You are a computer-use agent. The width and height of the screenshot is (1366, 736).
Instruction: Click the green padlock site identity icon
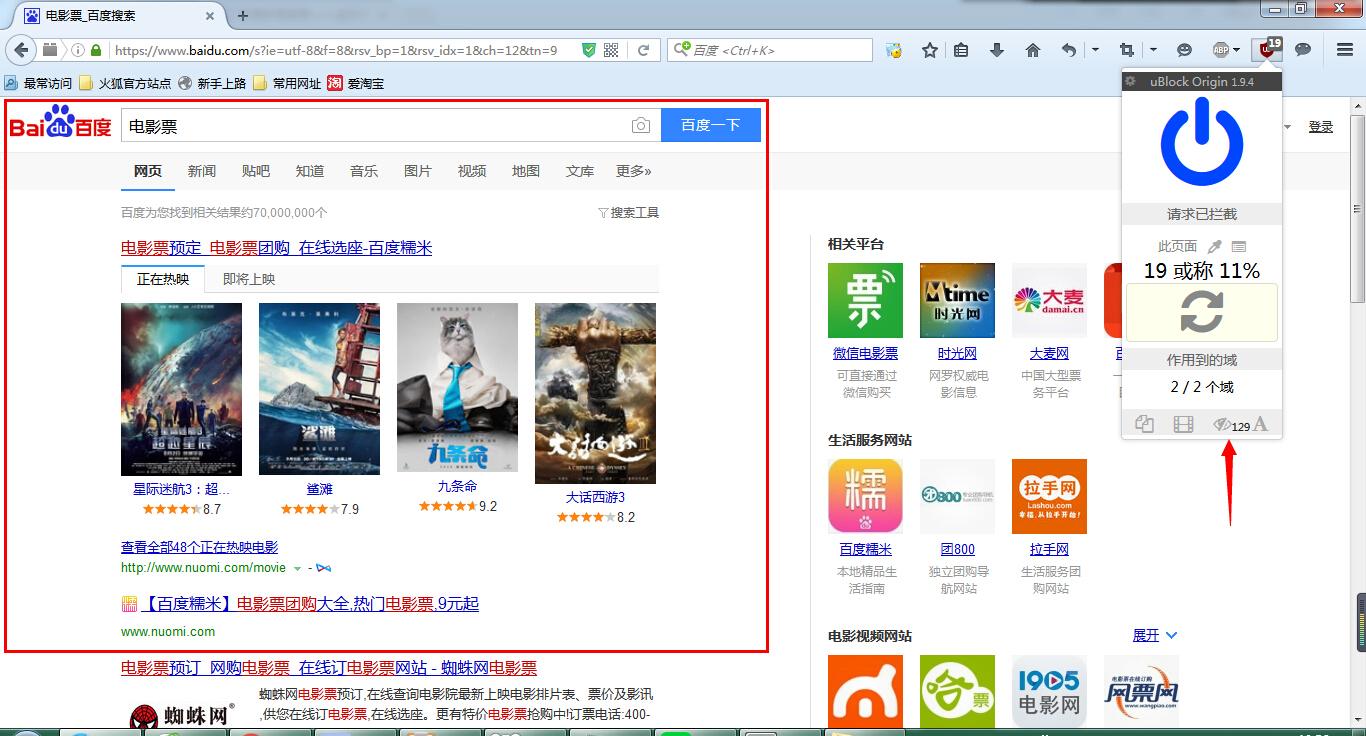click(96, 50)
